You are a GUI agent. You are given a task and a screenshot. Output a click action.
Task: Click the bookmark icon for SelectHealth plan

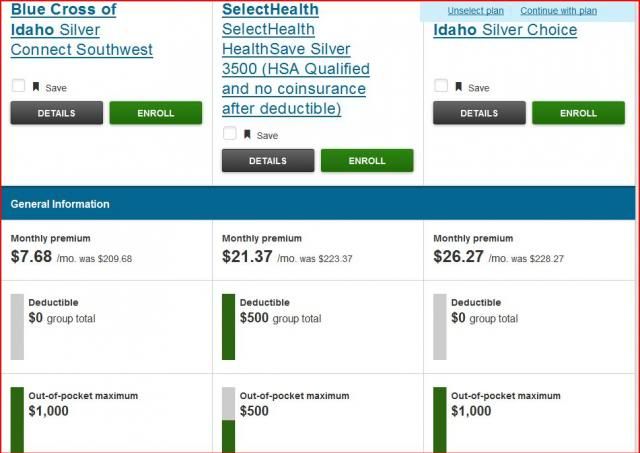(x=247, y=134)
